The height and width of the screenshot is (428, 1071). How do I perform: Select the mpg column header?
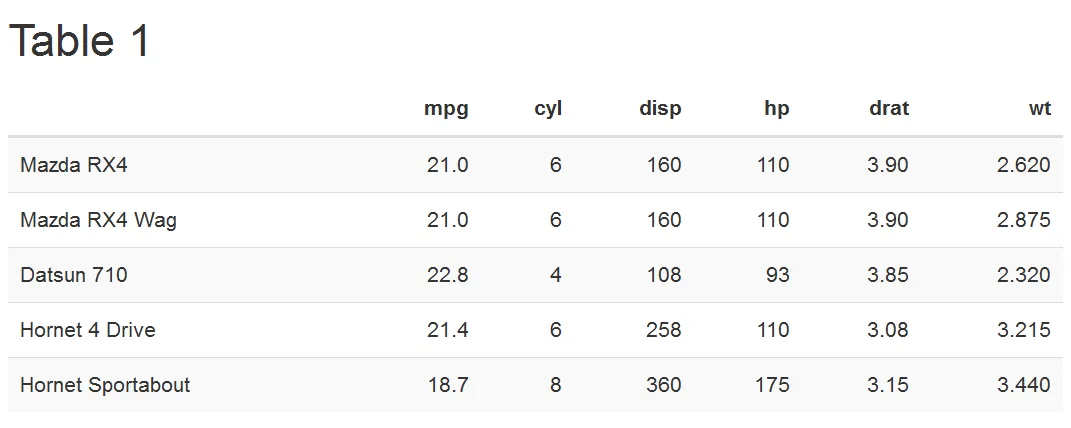tap(446, 109)
